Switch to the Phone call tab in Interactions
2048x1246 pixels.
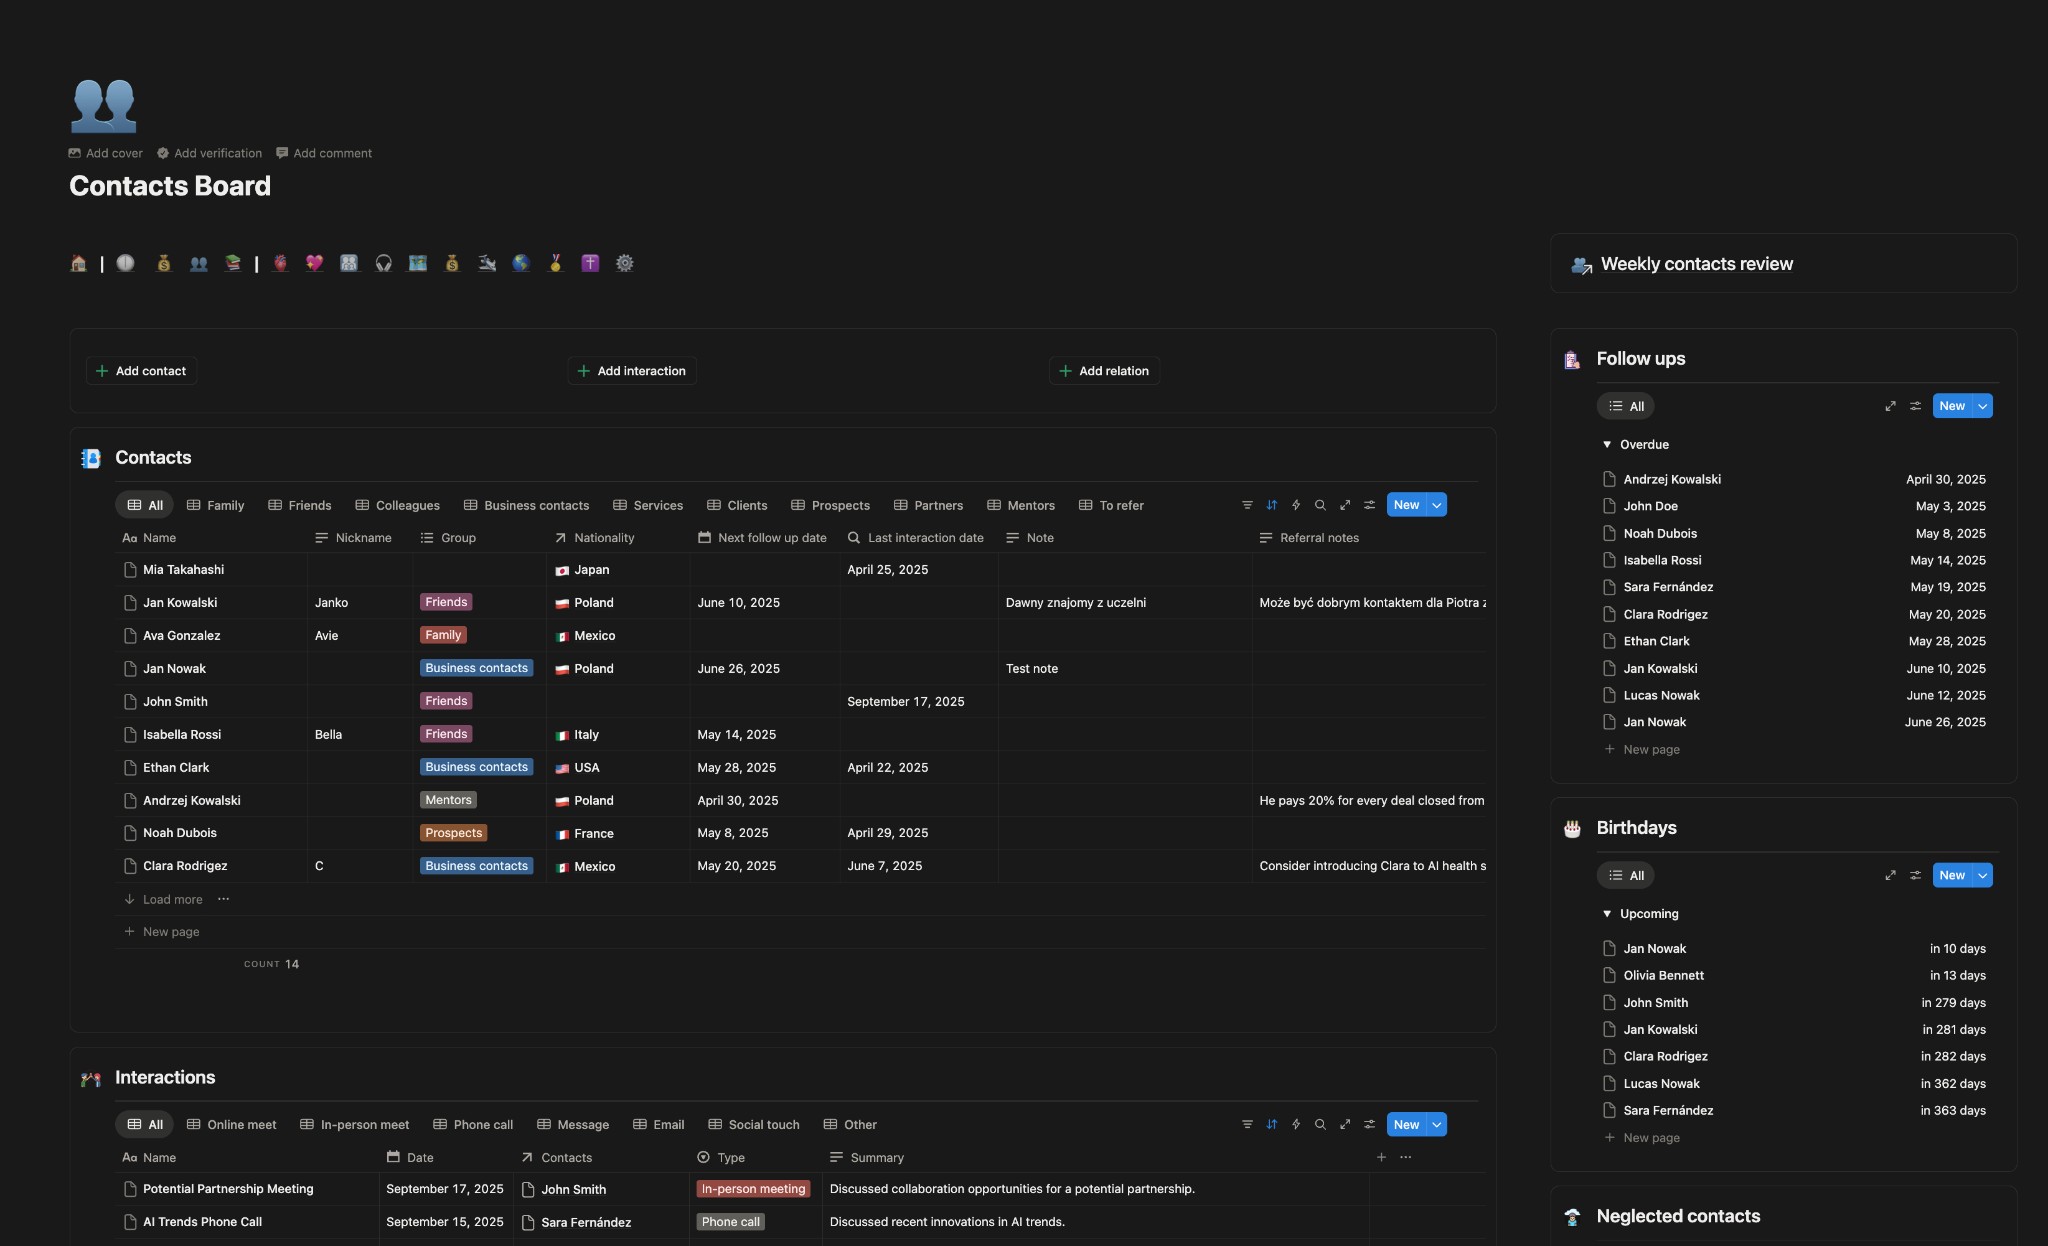click(x=472, y=1124)
